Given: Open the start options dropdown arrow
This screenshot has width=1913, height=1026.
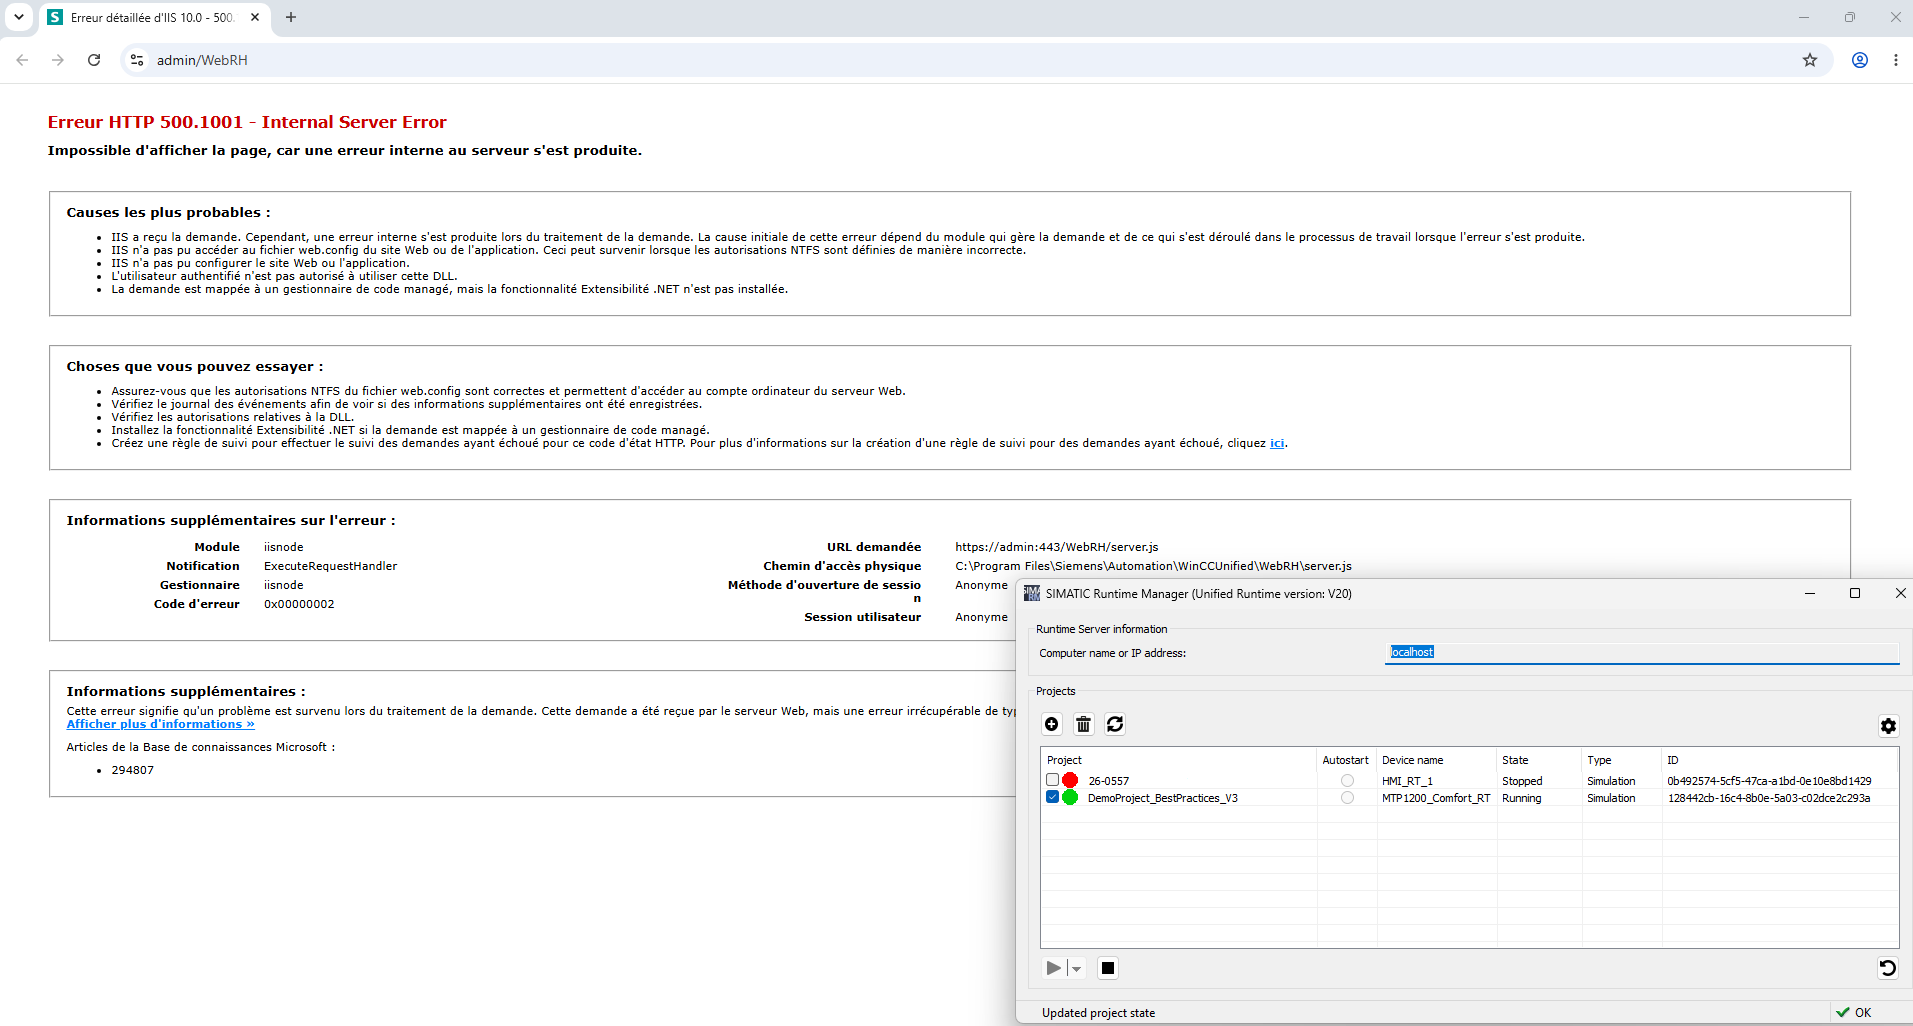Looking at the screenshot, I should pyautogui.click(x=1076, y=968).
